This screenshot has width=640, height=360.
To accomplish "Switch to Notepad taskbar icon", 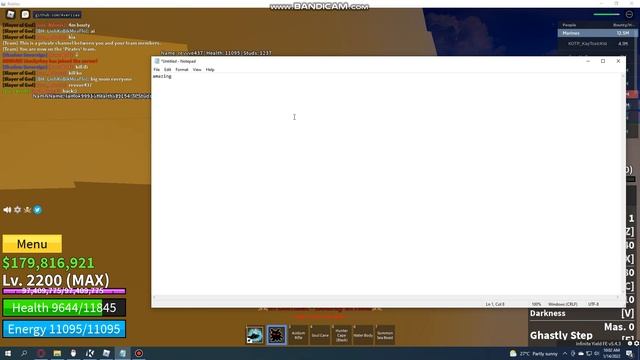I will pos(122,353).
